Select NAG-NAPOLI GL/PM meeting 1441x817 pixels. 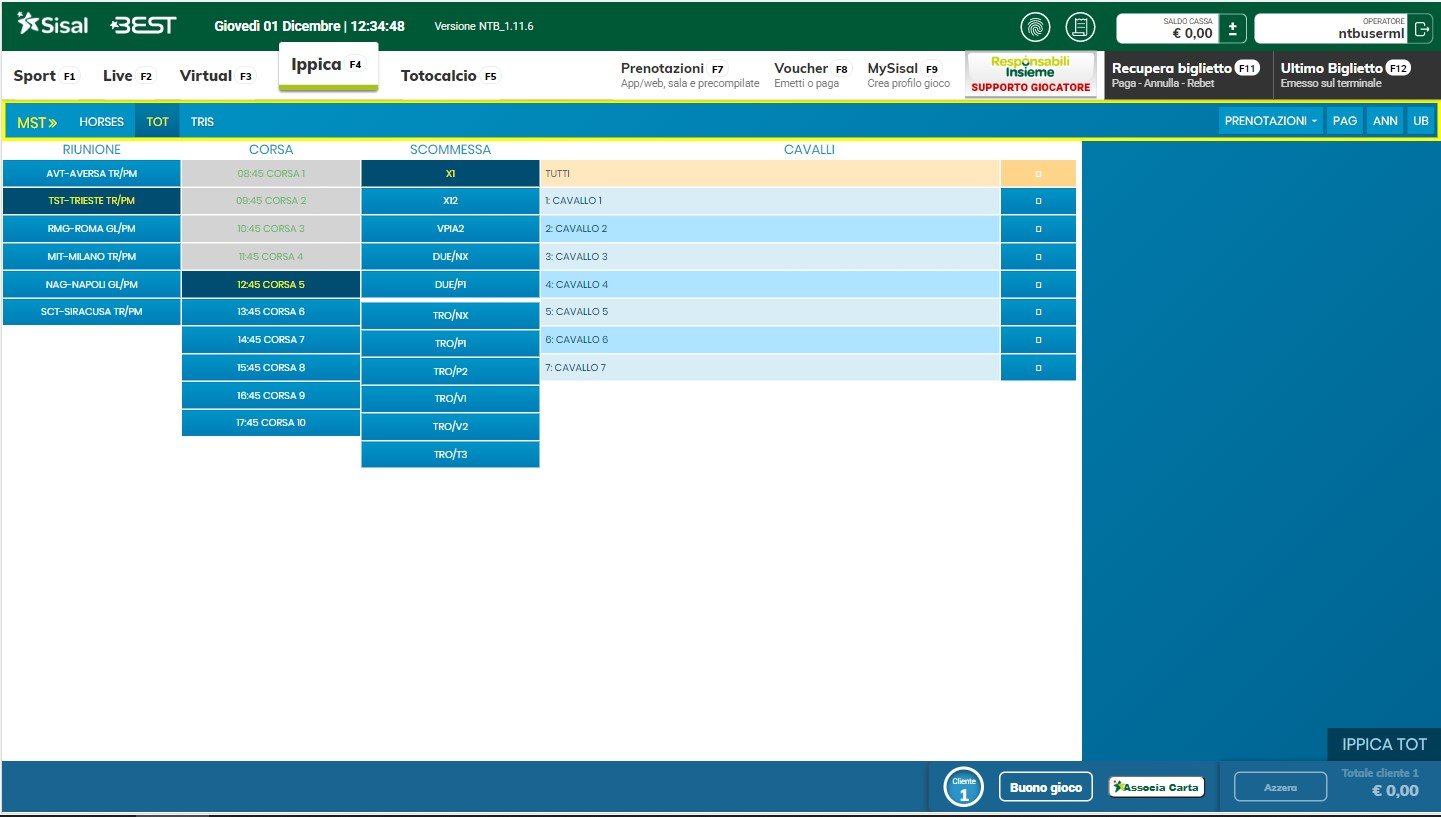pos(91,284)
